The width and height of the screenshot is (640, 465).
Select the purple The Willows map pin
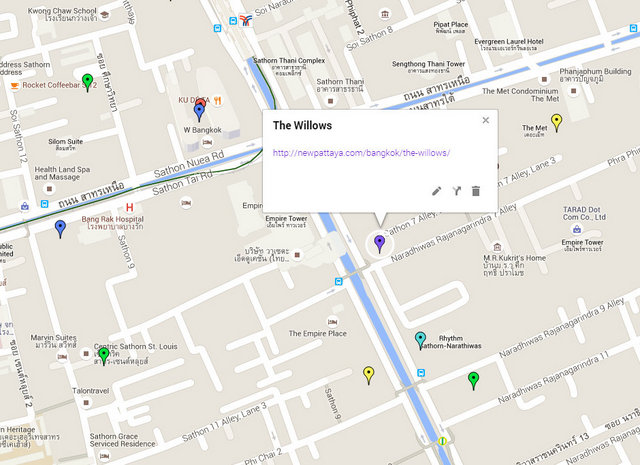(380, 244)
